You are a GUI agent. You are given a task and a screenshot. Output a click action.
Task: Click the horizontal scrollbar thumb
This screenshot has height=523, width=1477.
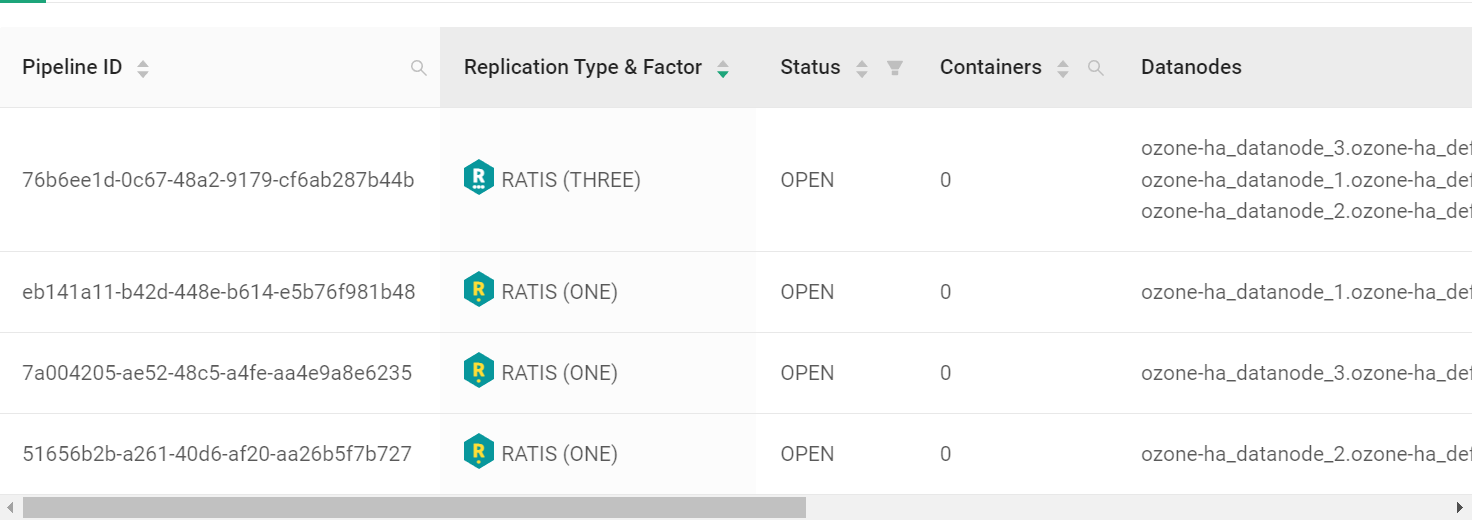tap(414, 508)
